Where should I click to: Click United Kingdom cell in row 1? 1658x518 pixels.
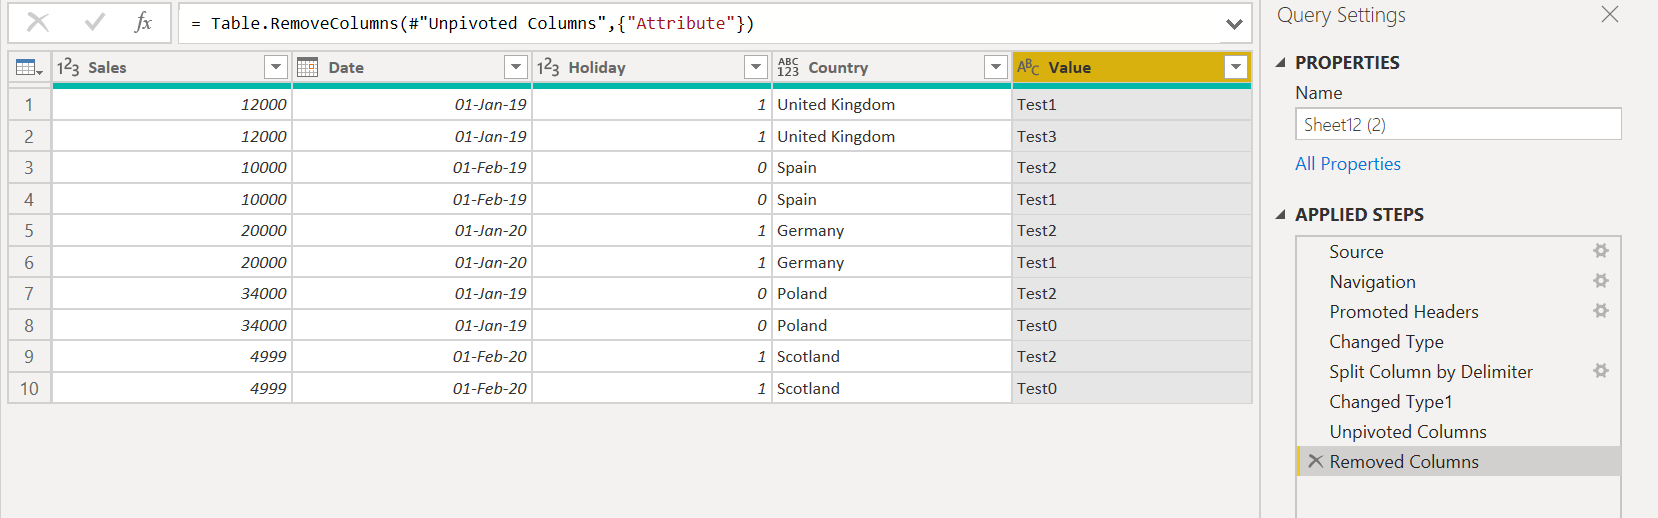click(892, 104)
